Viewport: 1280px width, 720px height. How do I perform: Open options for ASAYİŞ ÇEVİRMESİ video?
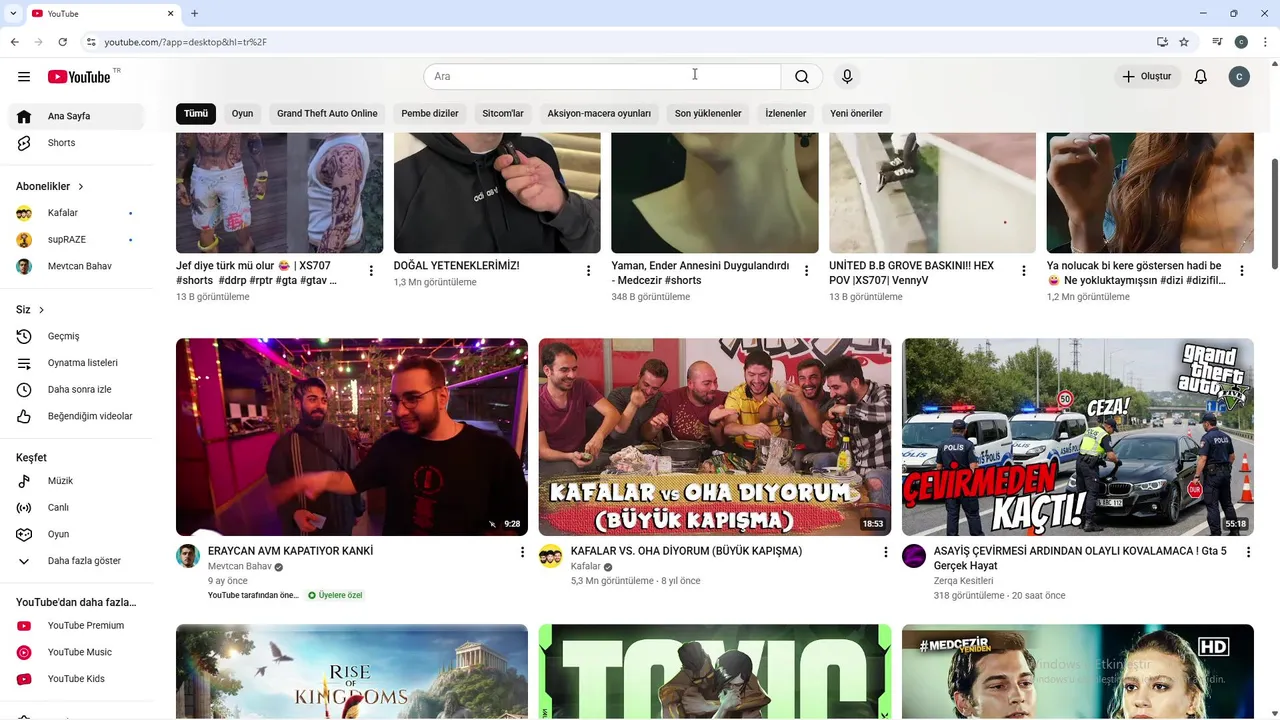coord(1248,552)
